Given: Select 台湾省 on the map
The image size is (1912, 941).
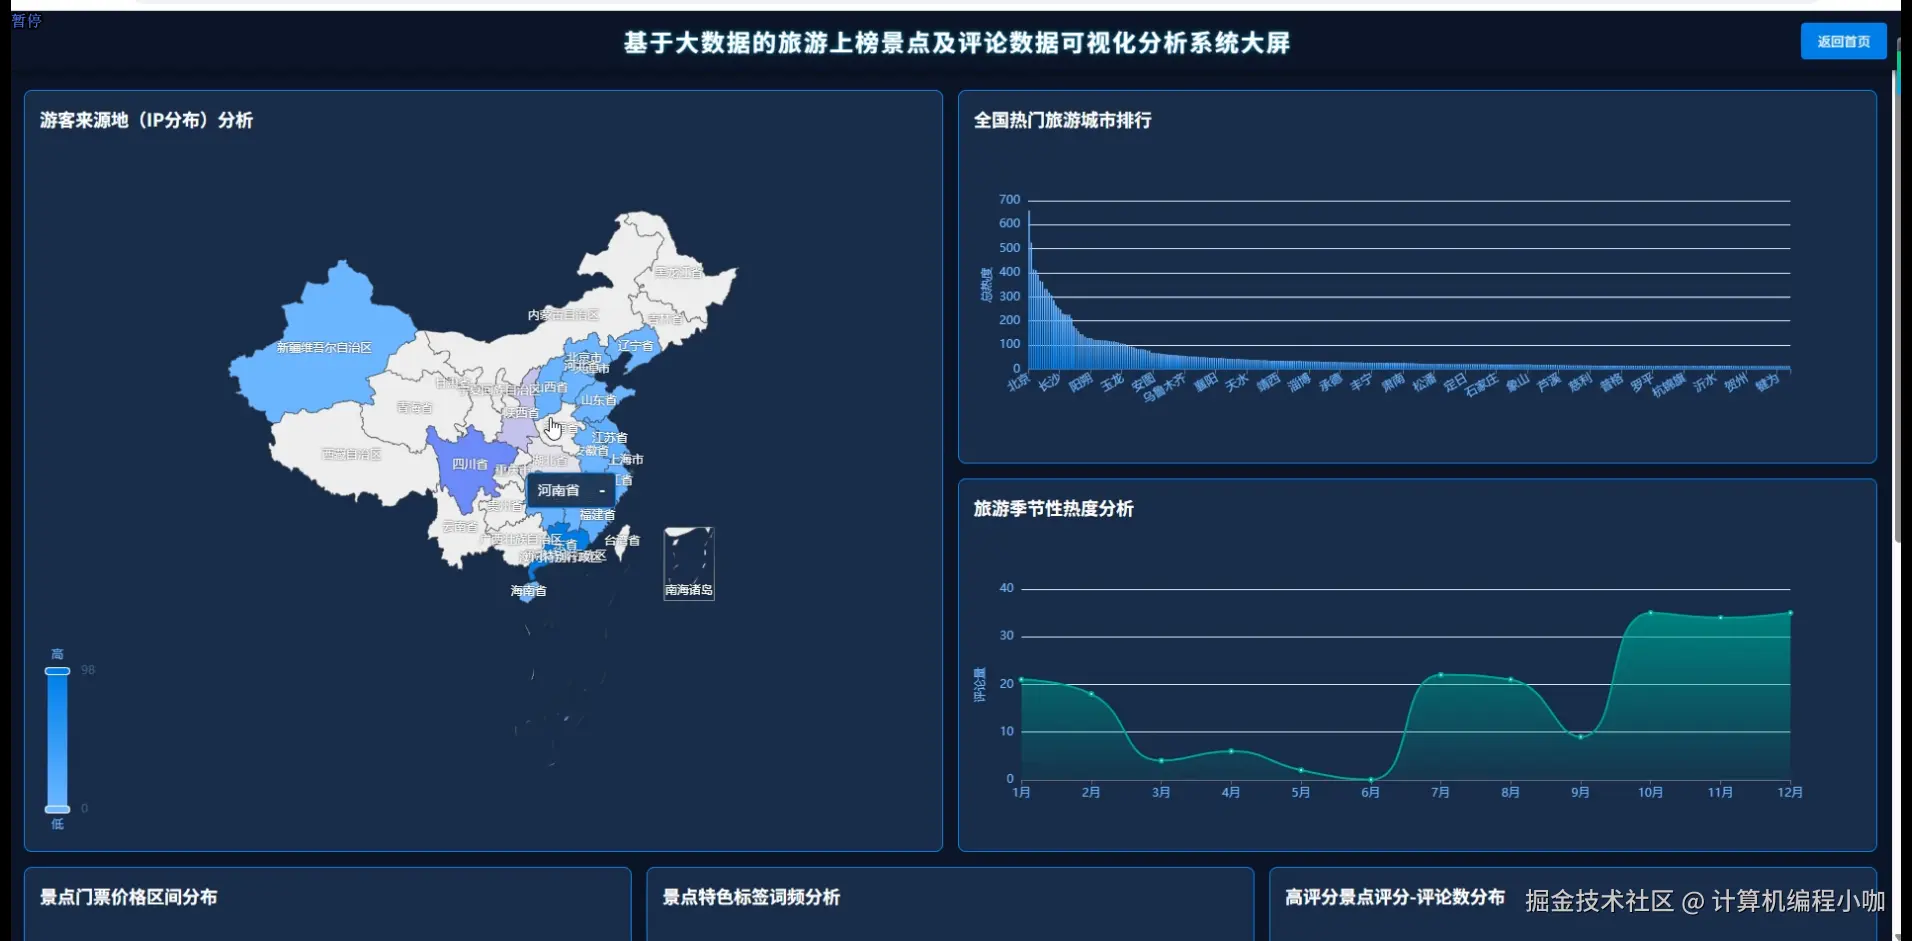Looking at the screenshot, I should pyautogui.click(x=622, y=541).
